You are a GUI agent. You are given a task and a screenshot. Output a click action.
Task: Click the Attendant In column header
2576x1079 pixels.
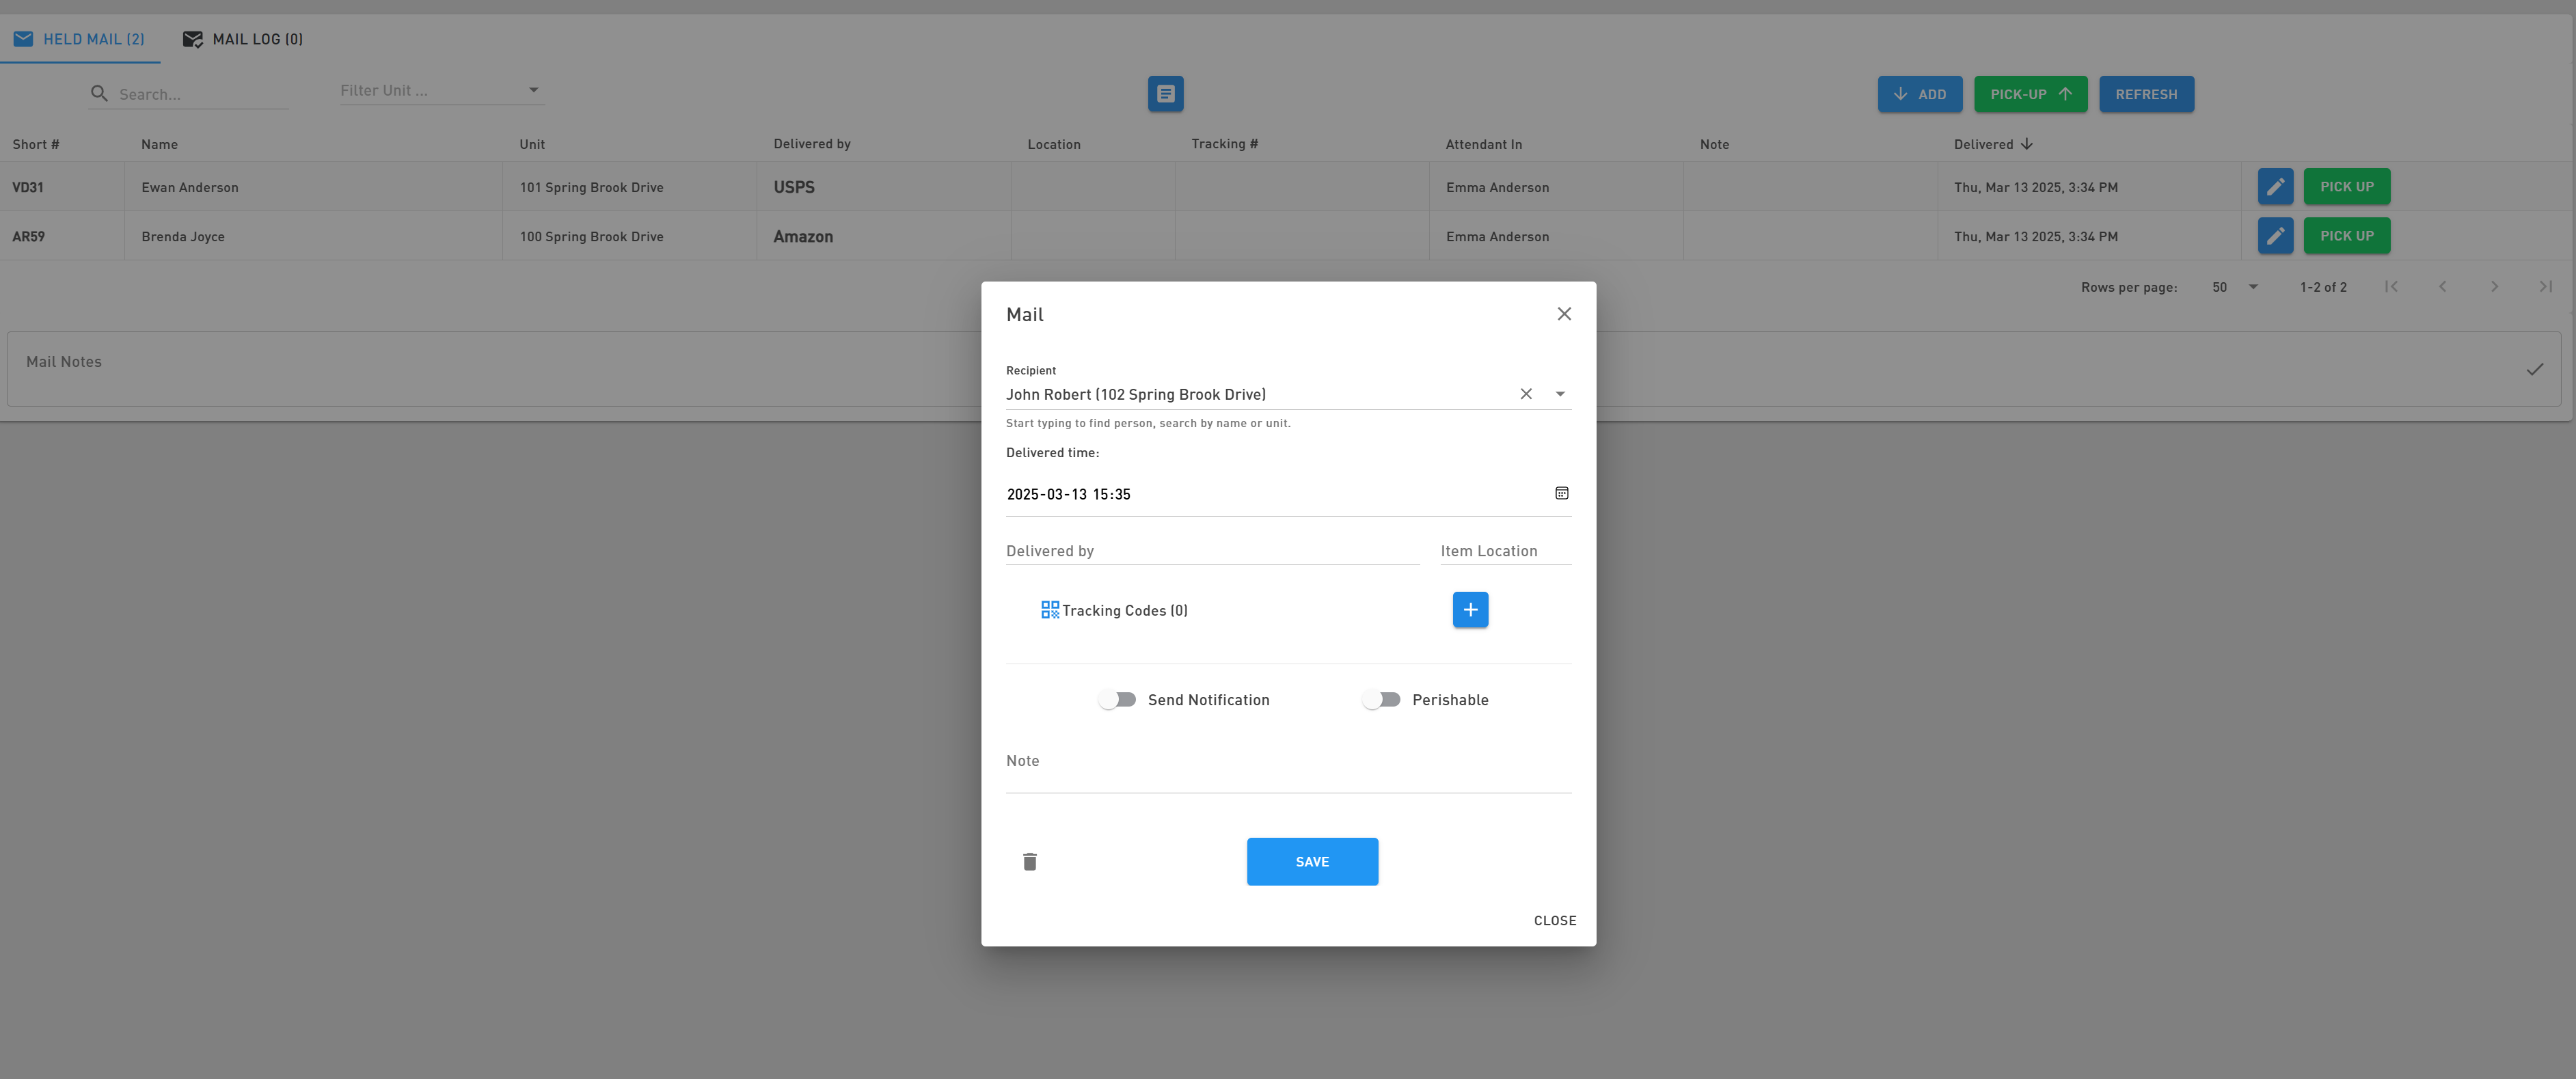(1483, 144)
